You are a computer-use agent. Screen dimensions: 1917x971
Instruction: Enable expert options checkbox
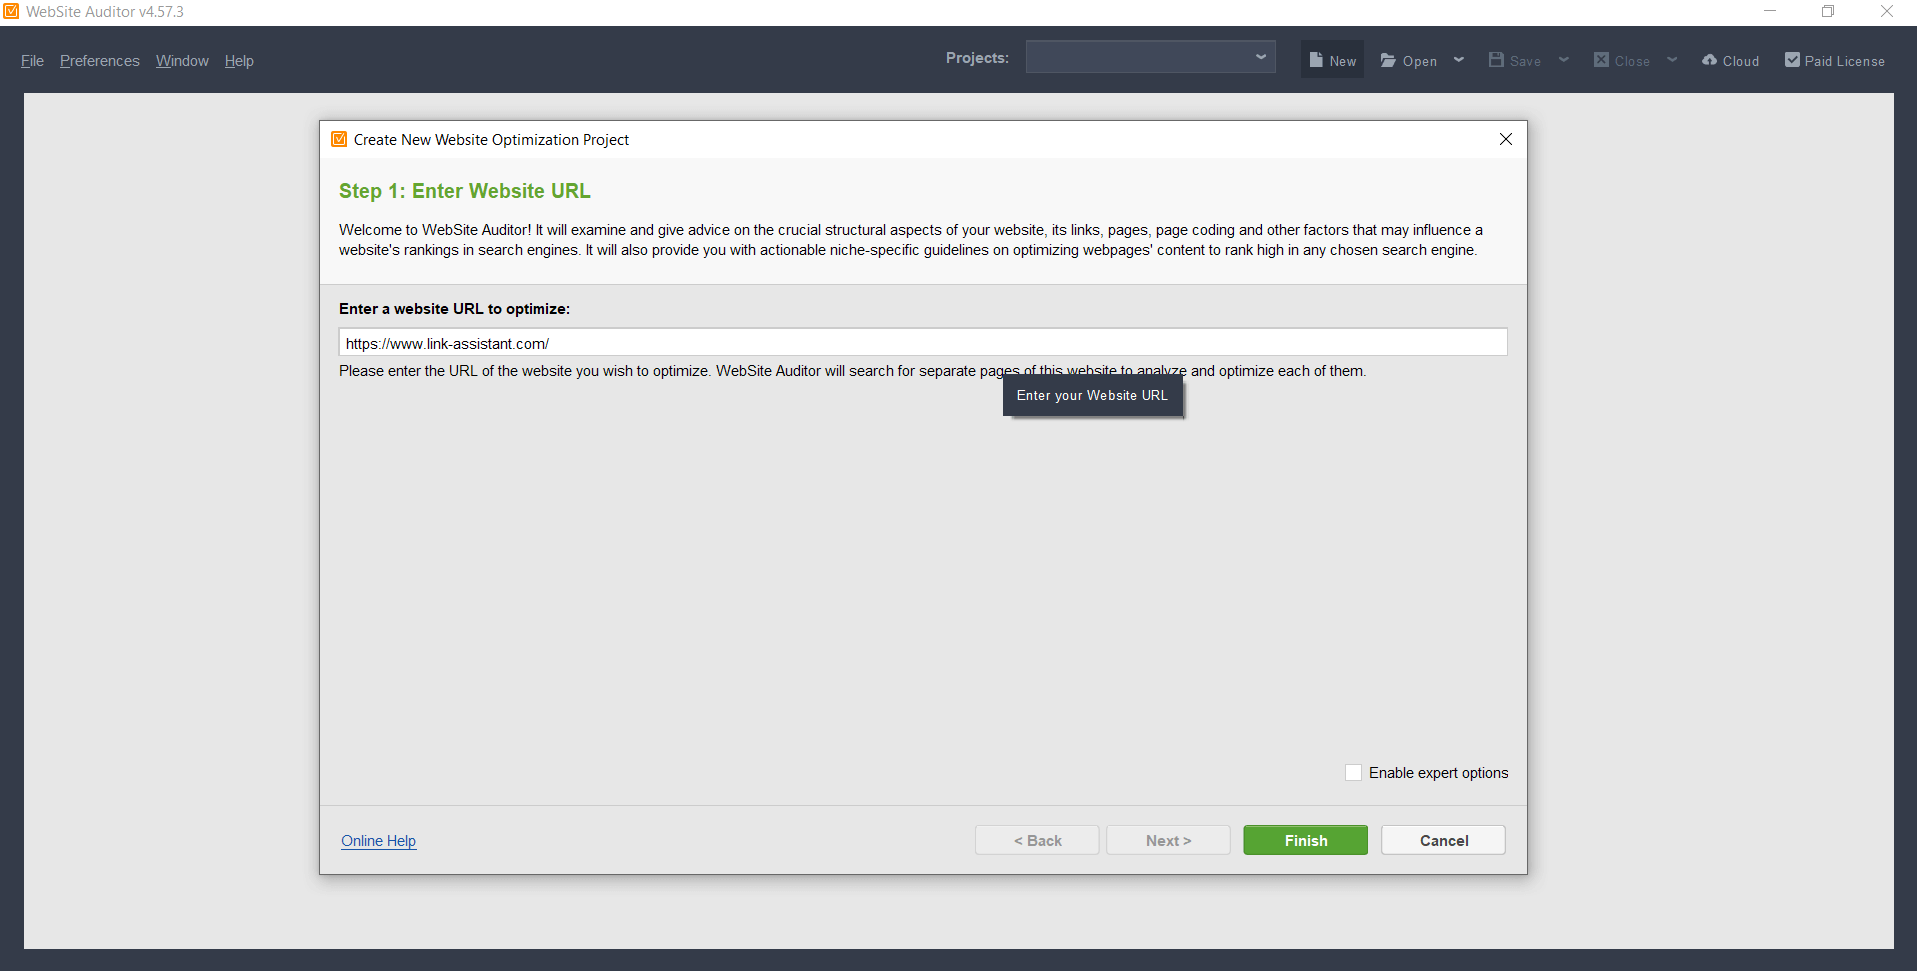[x=1353, y=772]
